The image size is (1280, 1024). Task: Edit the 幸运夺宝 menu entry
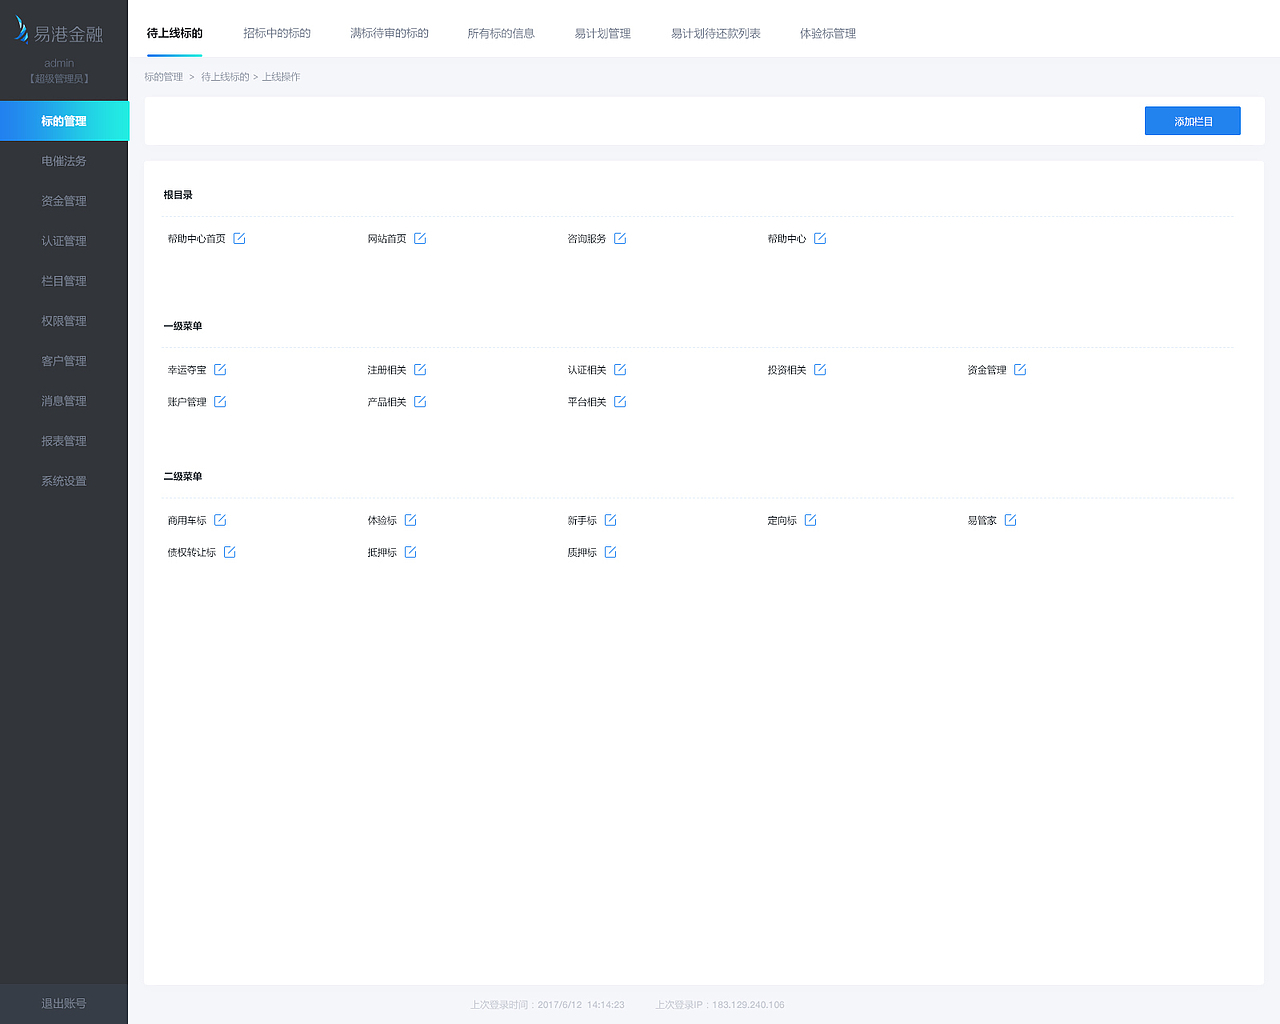220,370
